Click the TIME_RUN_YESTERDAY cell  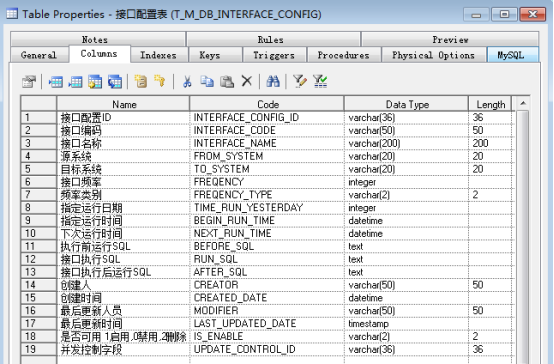pyautogui.click(x=267, y=207)
